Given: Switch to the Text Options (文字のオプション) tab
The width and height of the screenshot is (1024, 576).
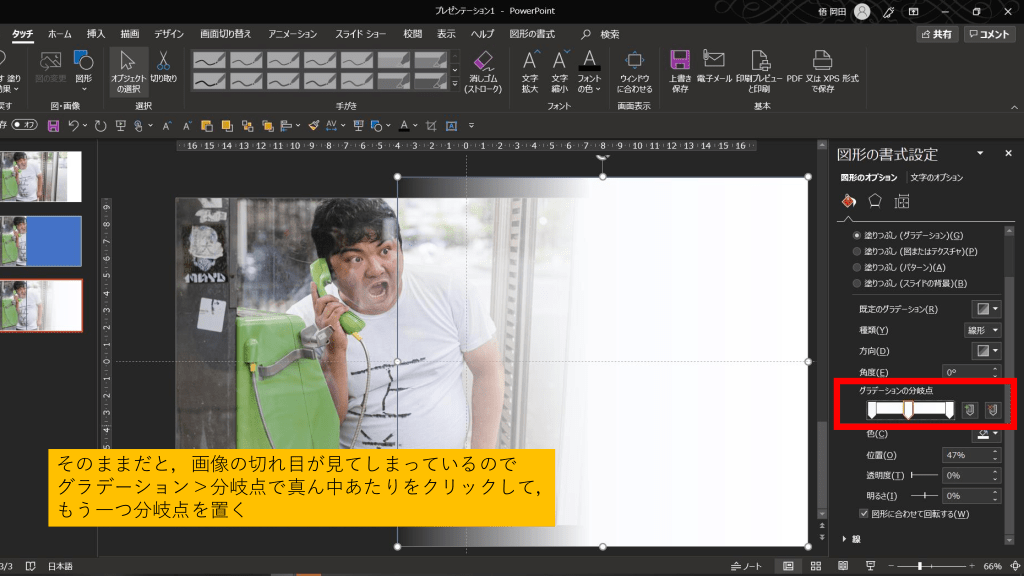Looking at the screenshot, I should click(937, 178).
